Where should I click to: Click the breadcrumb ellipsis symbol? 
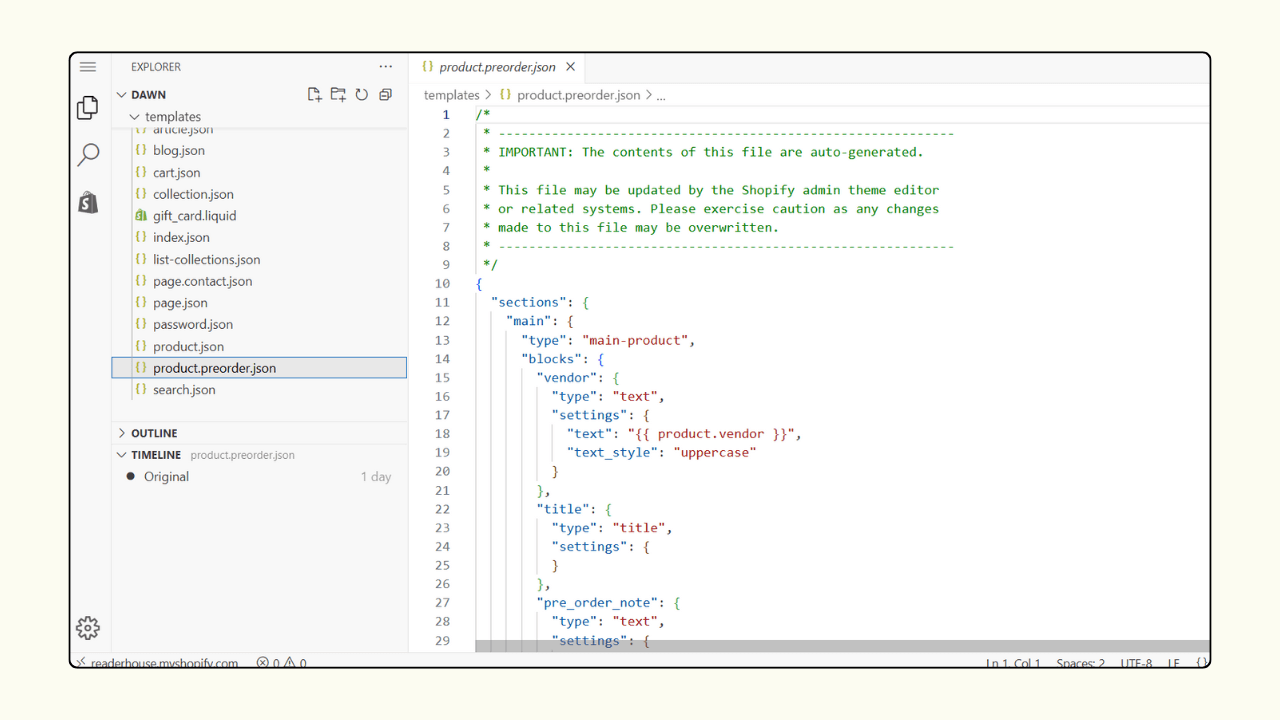coord(661,96)
